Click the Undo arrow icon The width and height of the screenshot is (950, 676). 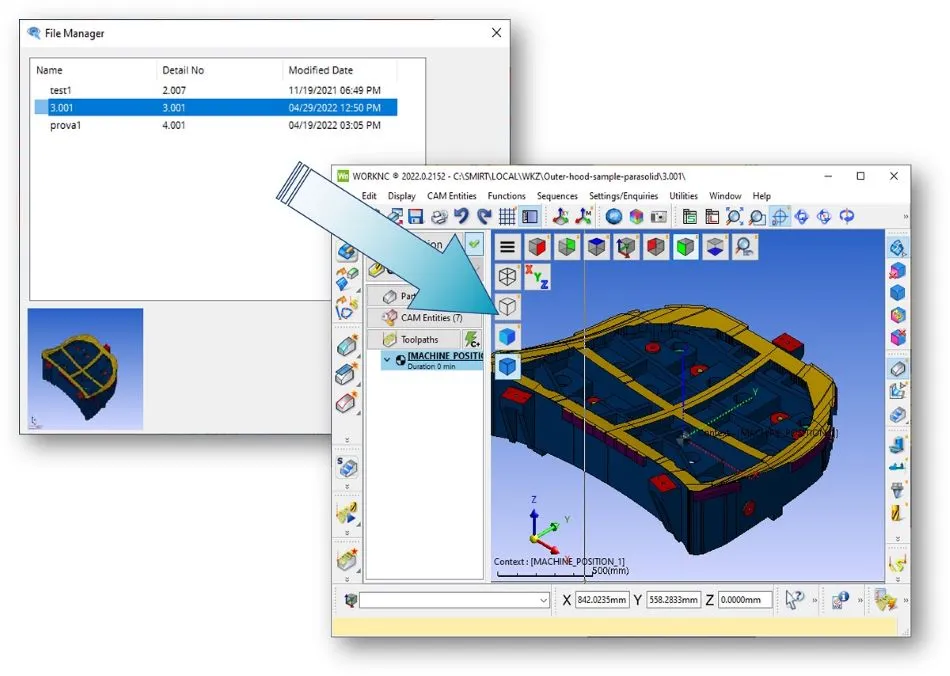click(461, 216)
